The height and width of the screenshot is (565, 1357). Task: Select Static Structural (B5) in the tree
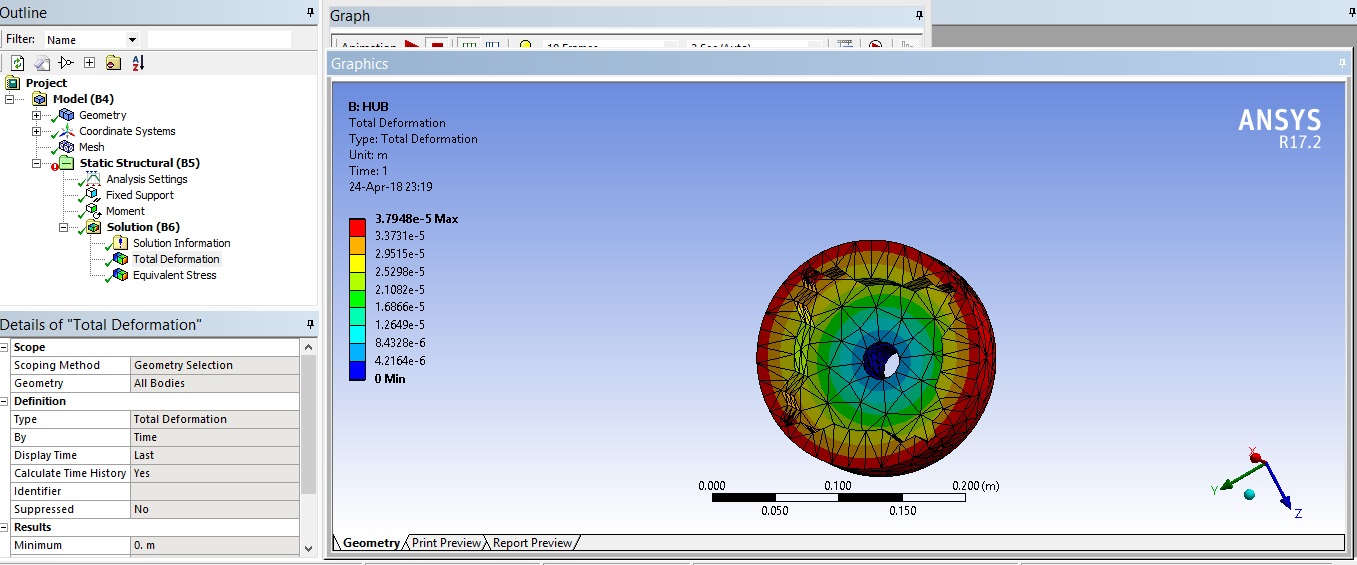click(140, 163)
